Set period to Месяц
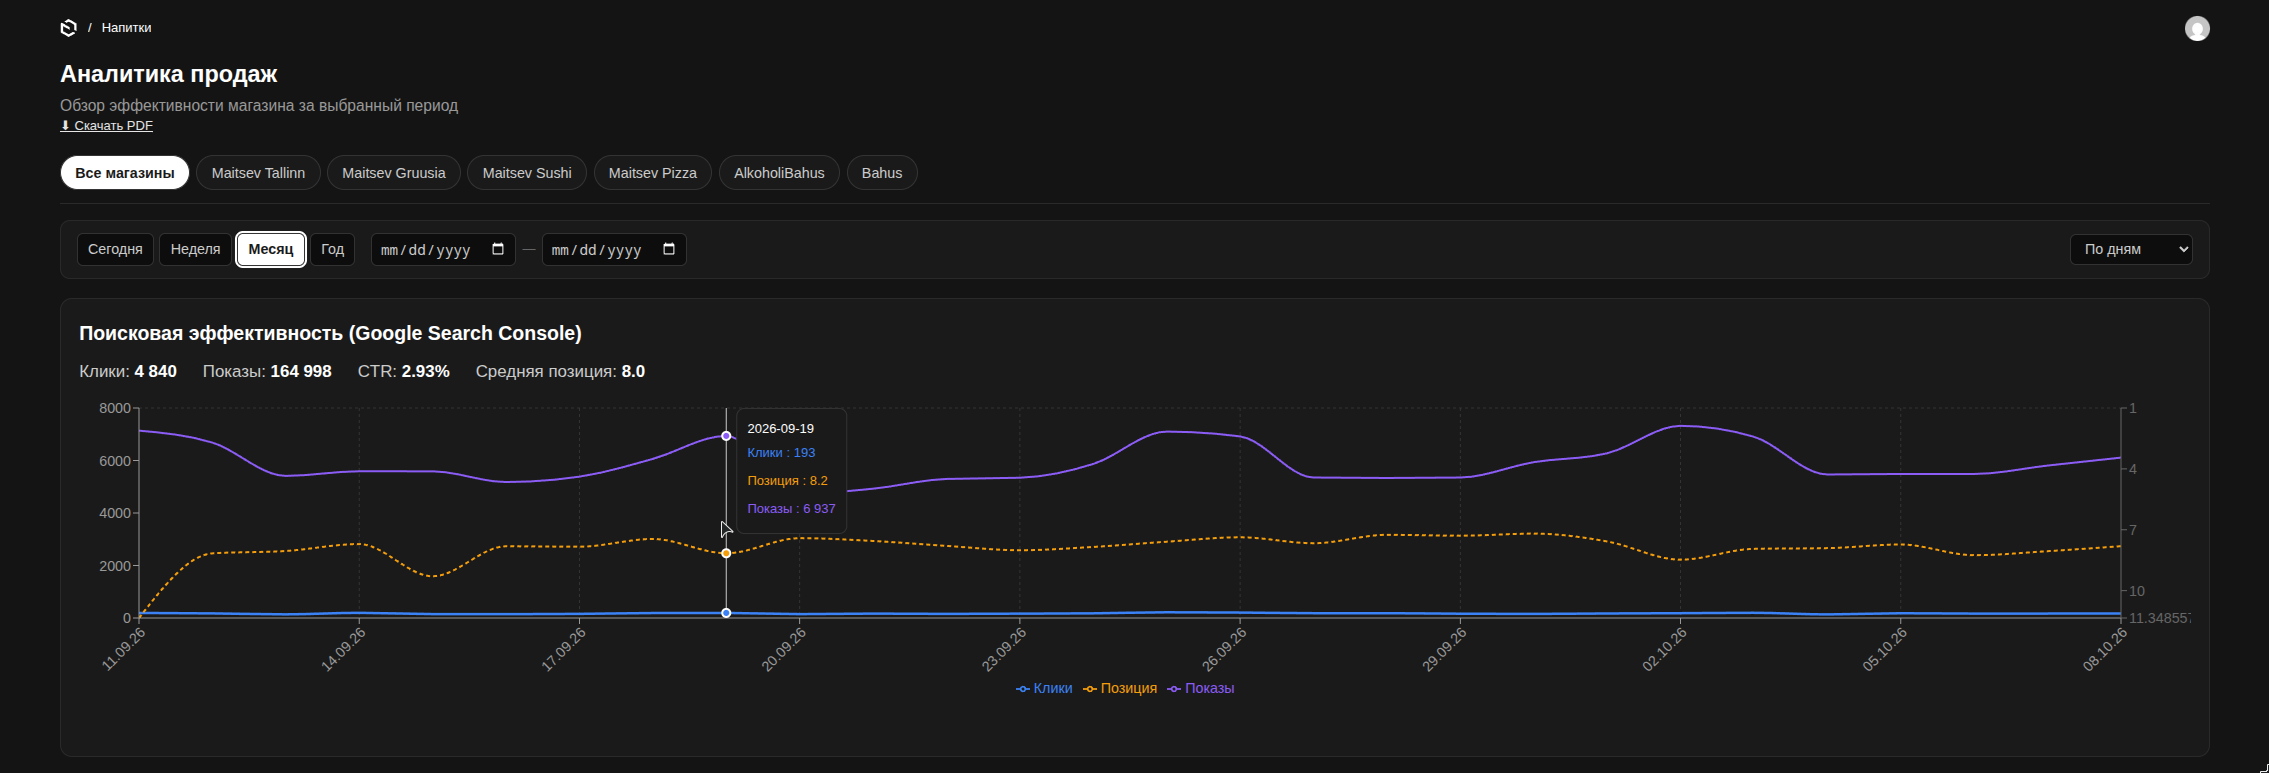Image resolution: width=2269 pixels, height=773 pixels. 271,249
